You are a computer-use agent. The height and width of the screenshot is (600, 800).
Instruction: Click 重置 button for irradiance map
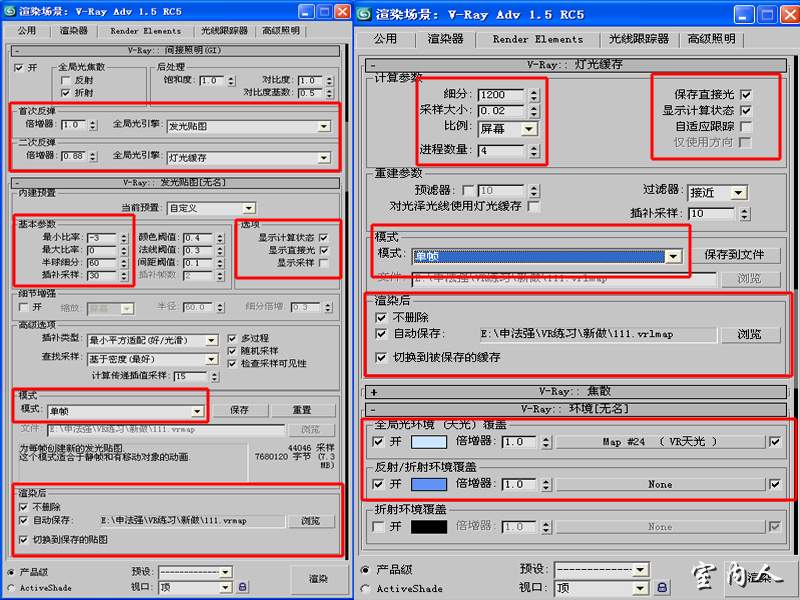(302, 410)
